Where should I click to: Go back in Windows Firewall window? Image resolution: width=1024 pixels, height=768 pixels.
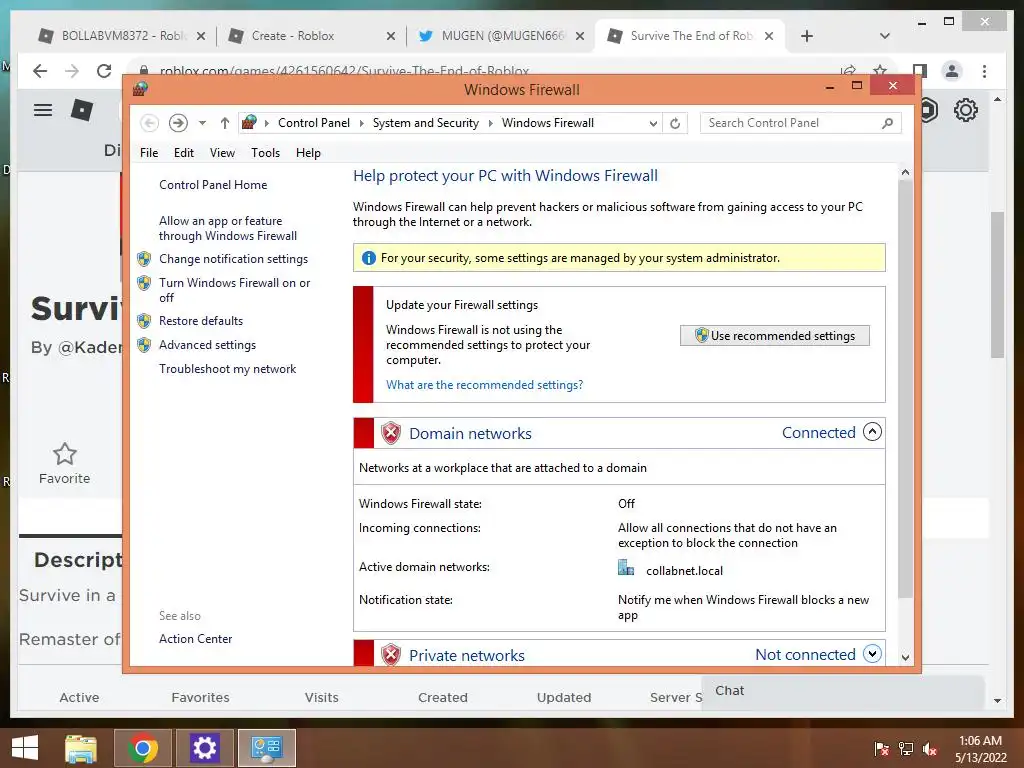149,123
